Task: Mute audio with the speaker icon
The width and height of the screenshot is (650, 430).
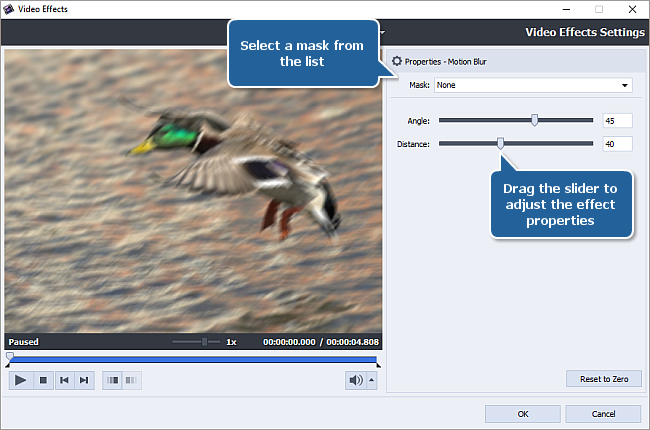Action: (356, 380)
